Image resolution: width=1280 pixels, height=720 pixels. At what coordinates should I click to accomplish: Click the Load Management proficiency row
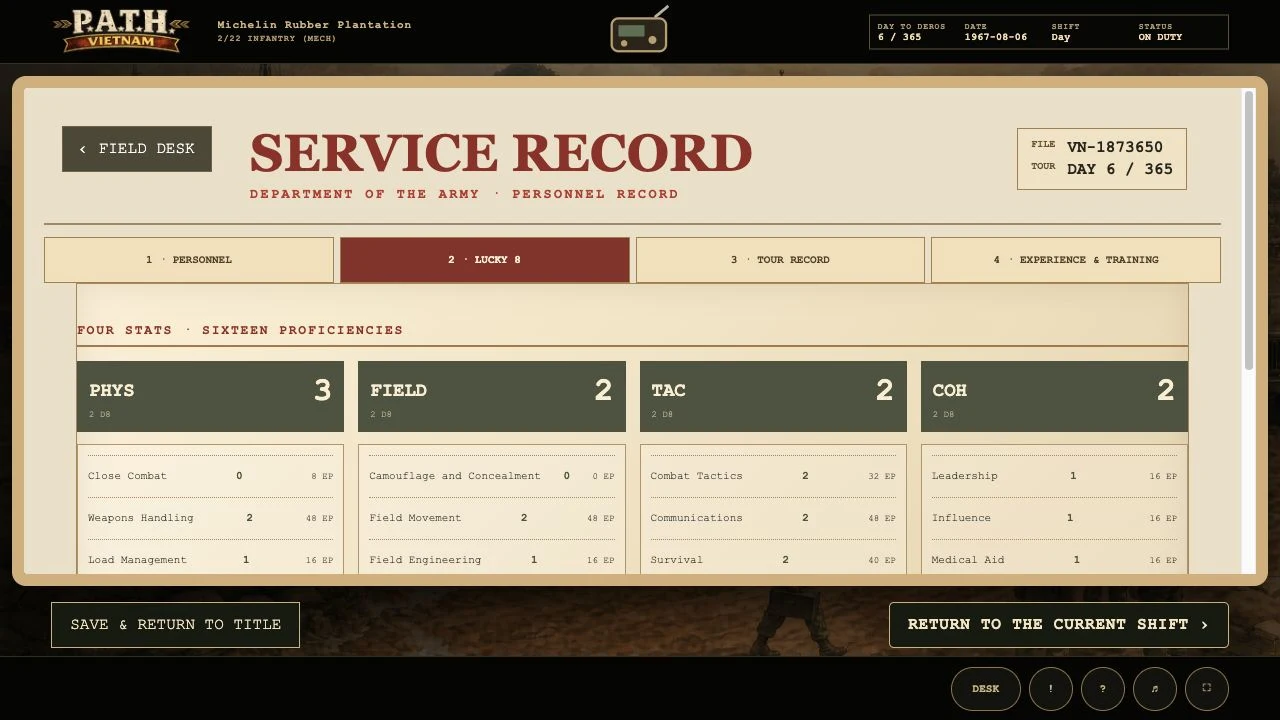210,560
